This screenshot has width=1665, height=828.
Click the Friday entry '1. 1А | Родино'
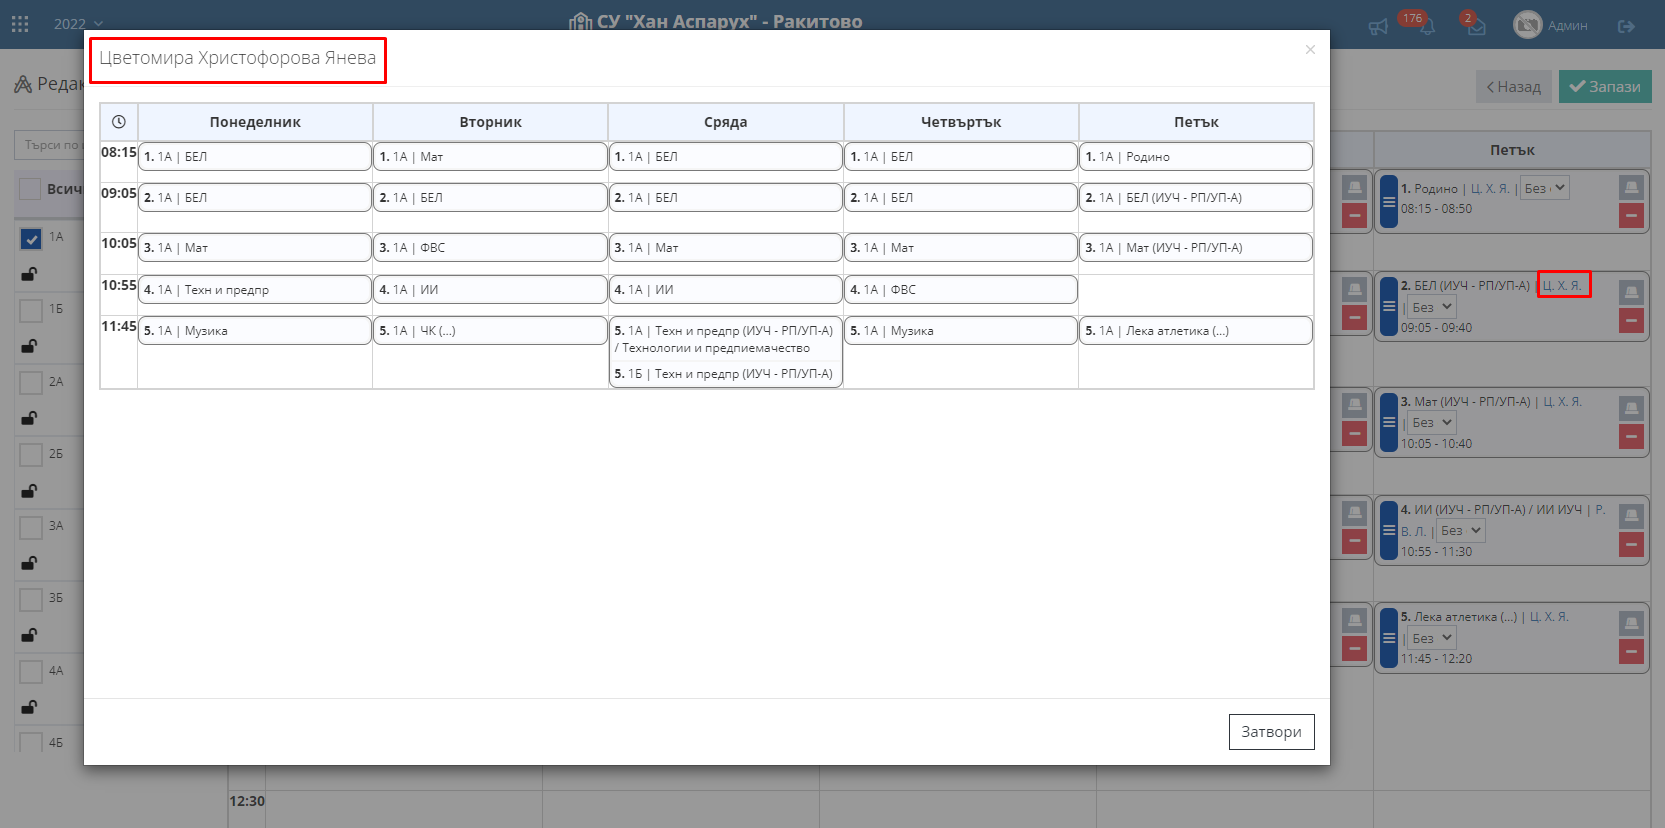(x=1196, y=157)
